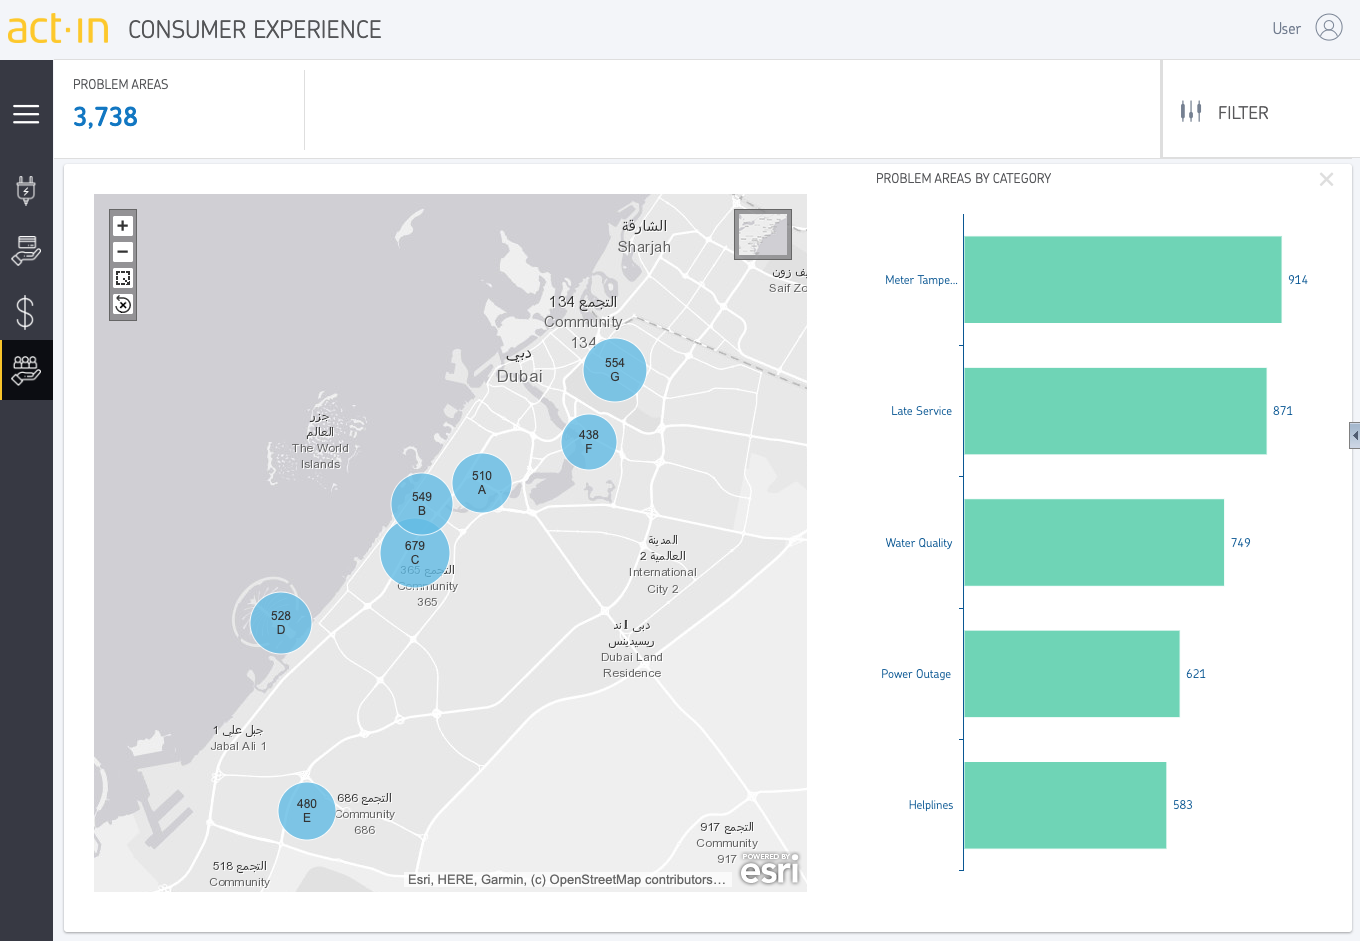1360x941 pixels.
Task: Click the Meter Tampering bar in chart
Action: tap(1122, 280)
